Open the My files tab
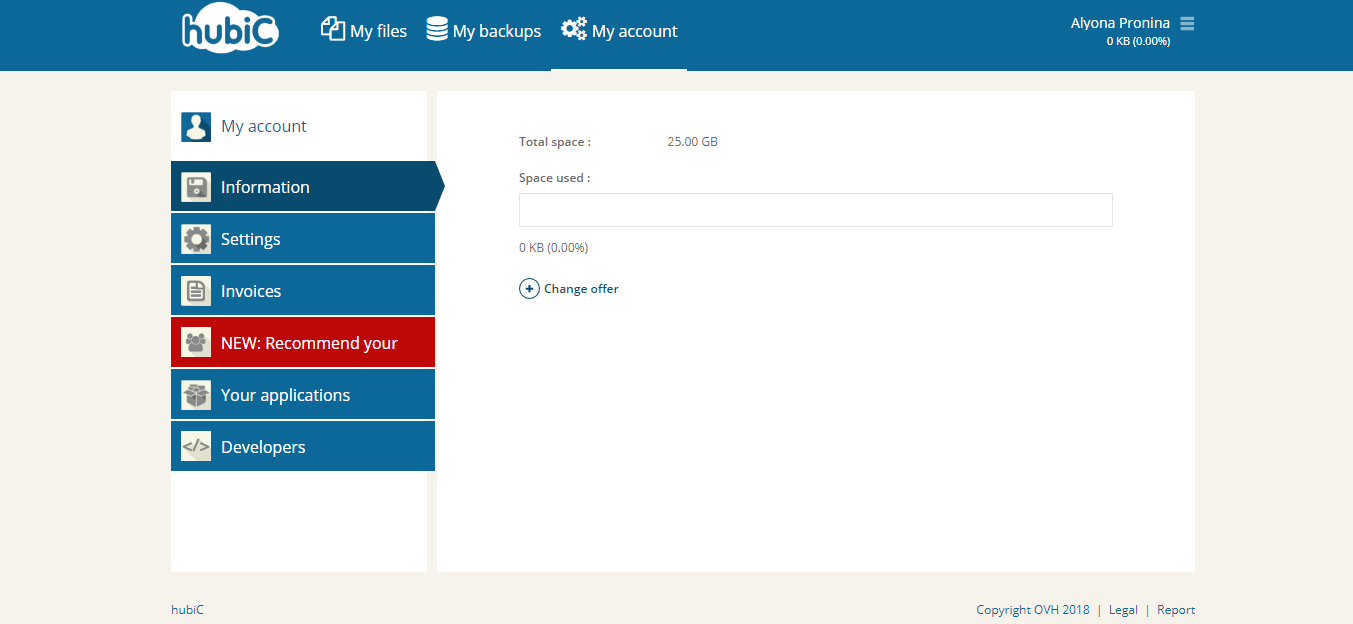The height and width of the screenshot is (624, 1353). [364, 31]
